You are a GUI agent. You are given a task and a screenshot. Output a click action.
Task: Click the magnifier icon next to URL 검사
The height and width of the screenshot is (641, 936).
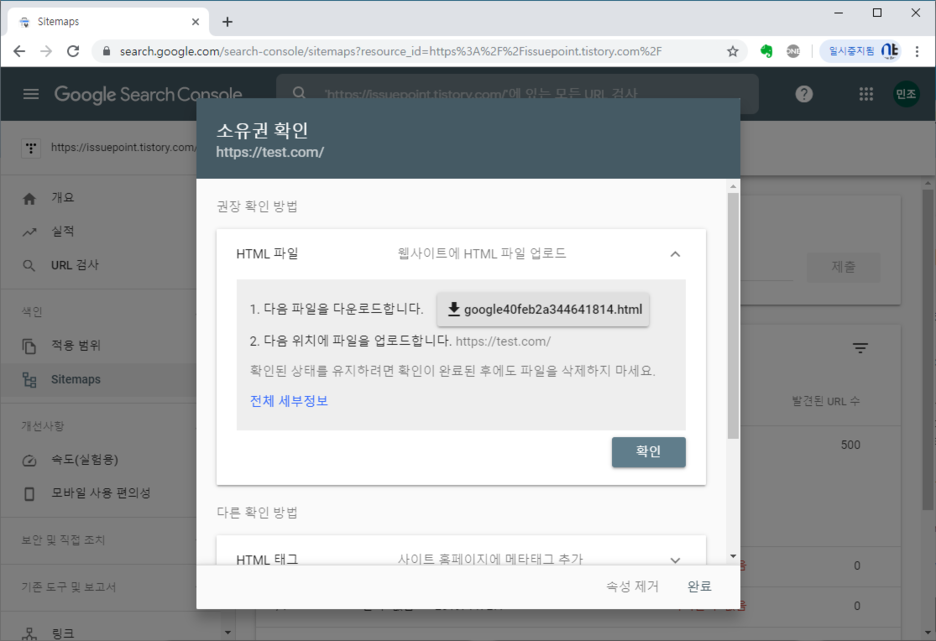[29, 266]
